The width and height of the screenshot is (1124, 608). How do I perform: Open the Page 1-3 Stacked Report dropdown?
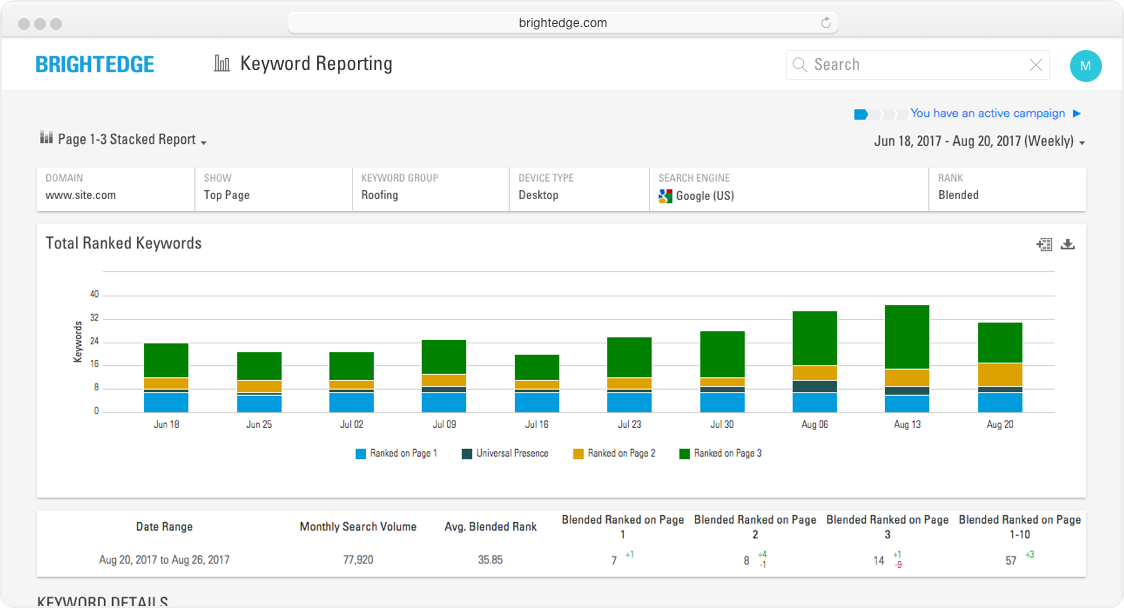(123, 140)
